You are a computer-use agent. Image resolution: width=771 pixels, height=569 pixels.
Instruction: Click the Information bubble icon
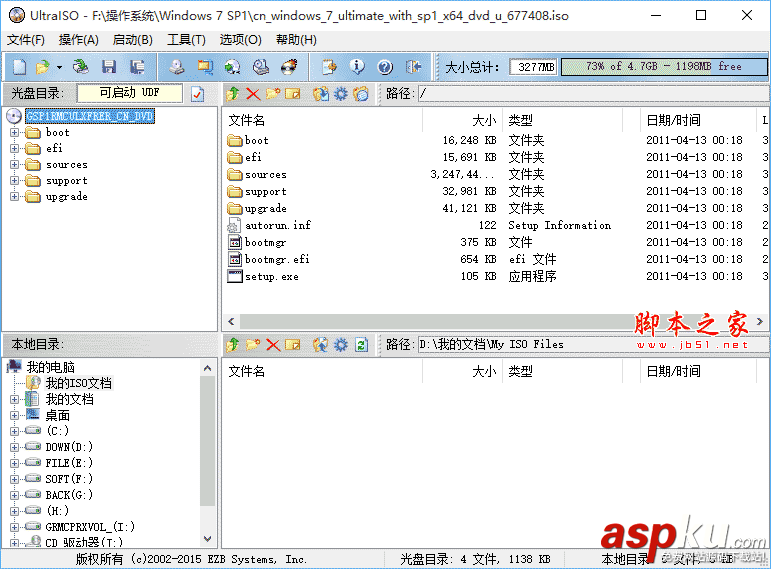357,66
